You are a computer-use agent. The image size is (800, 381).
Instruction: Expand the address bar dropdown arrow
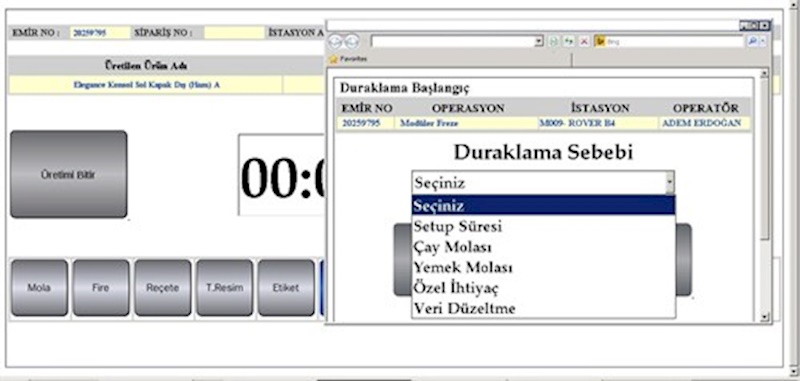click(539, 42)
